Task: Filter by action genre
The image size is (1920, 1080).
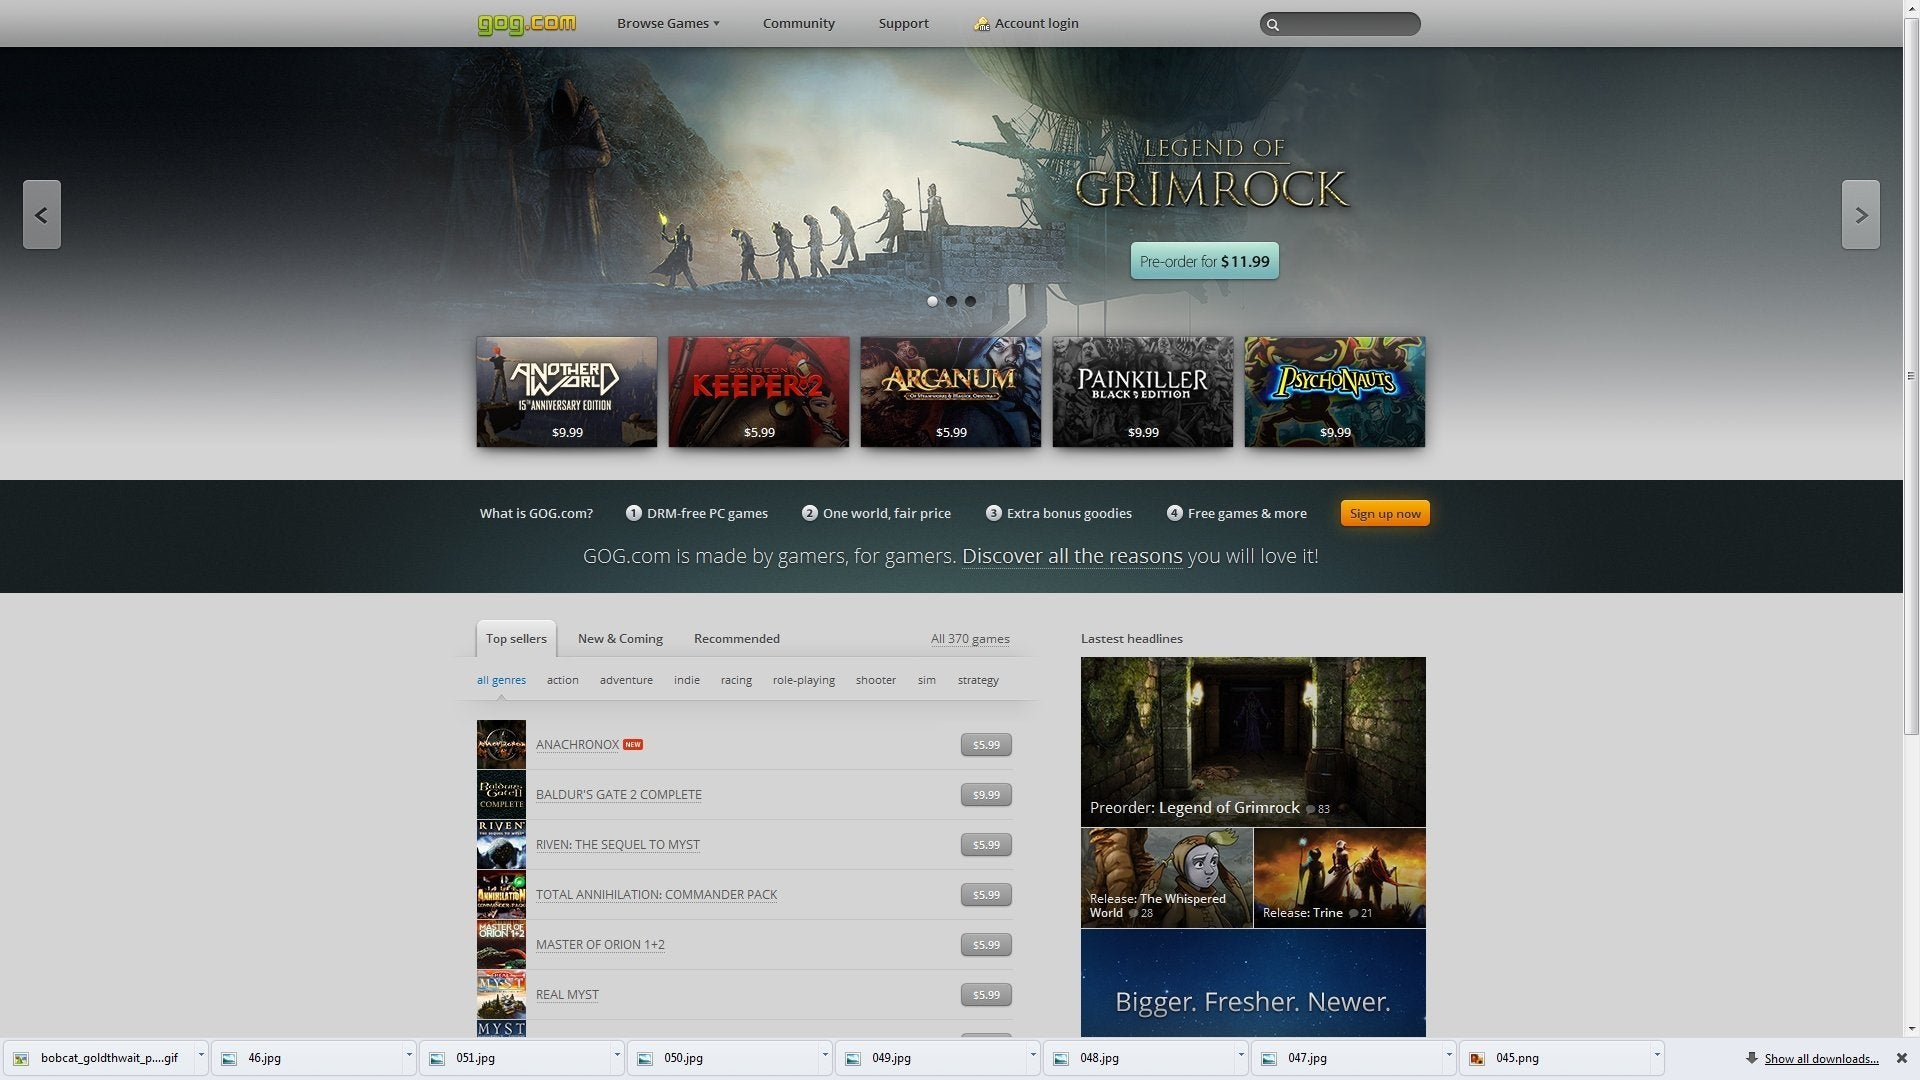Action: point(562,680)
